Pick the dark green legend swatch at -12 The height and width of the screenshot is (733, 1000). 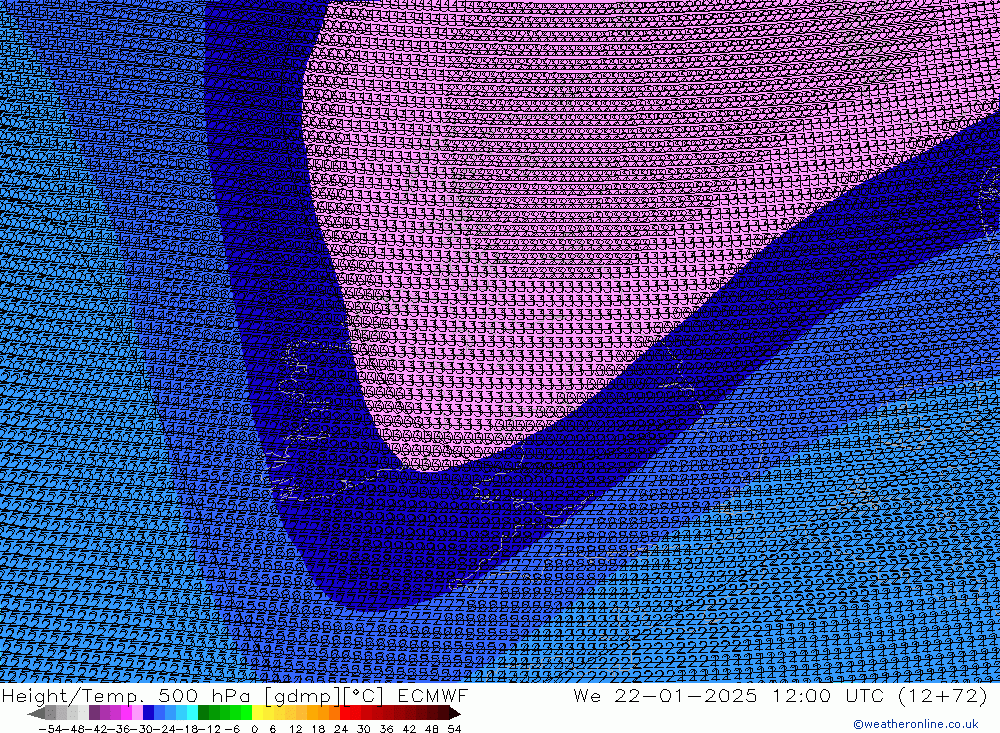click(x=203, y=713)
